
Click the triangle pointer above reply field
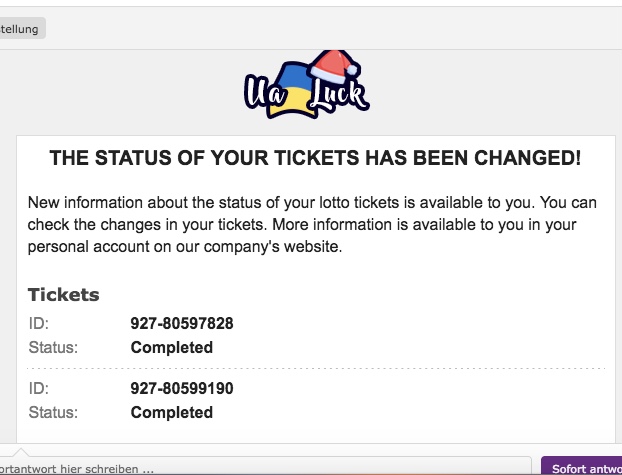tap(21, 452)
